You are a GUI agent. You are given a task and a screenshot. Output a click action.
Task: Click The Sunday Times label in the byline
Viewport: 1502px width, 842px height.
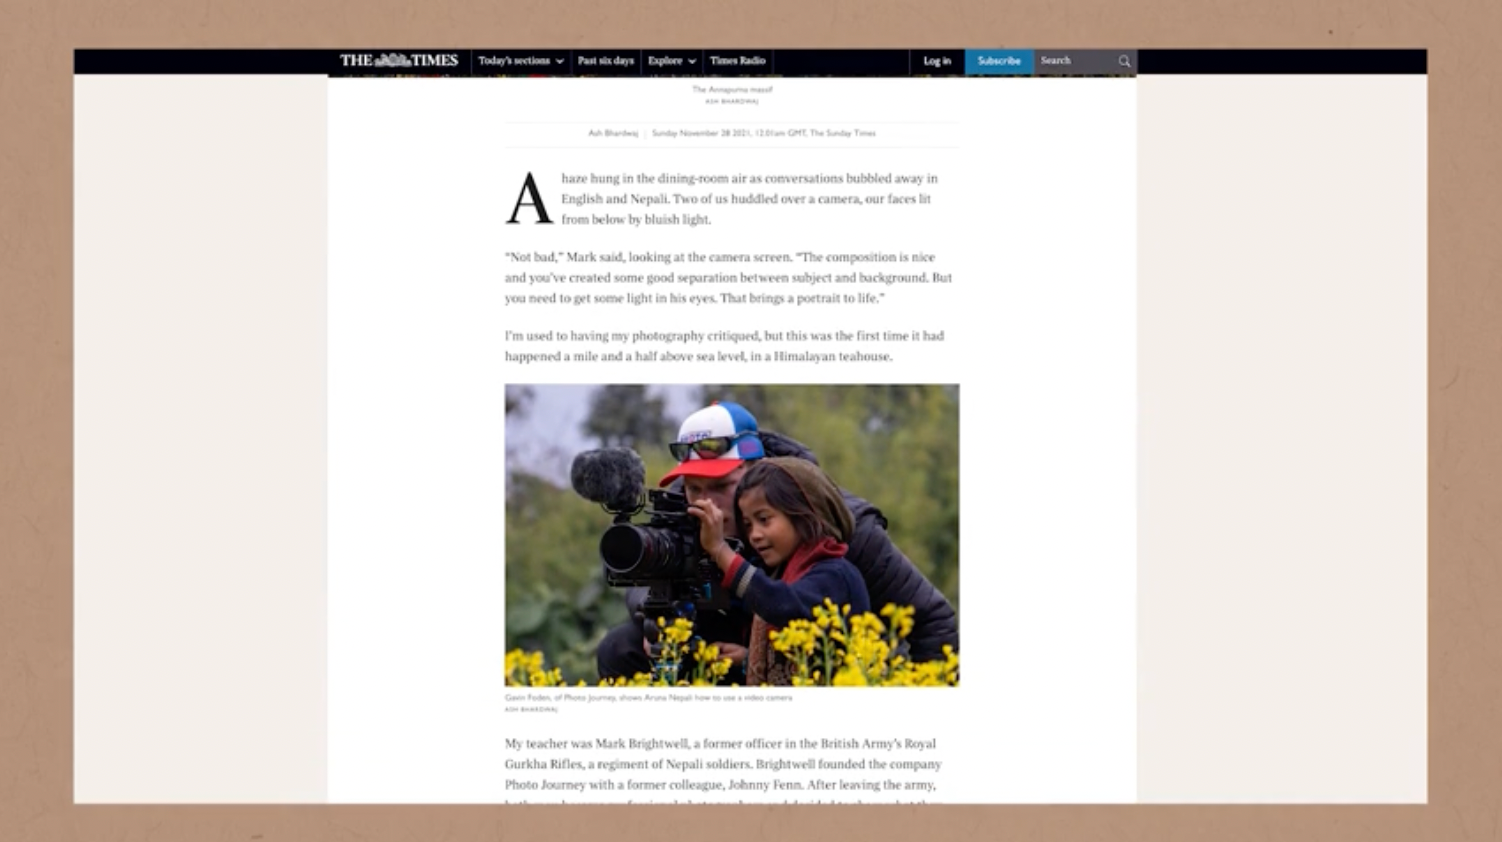[843, 132]
